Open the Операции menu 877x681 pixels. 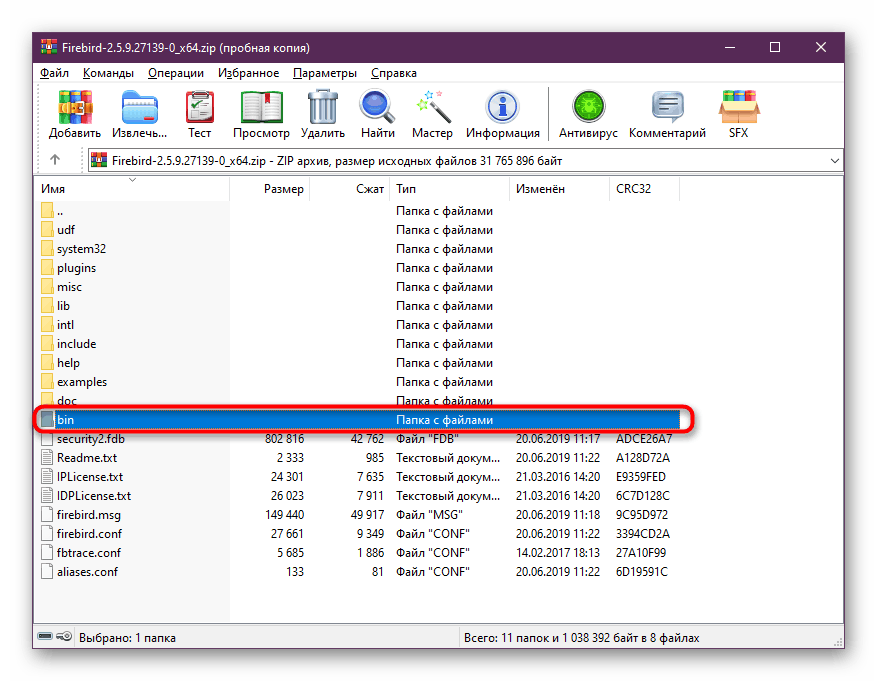click(176, 73)
